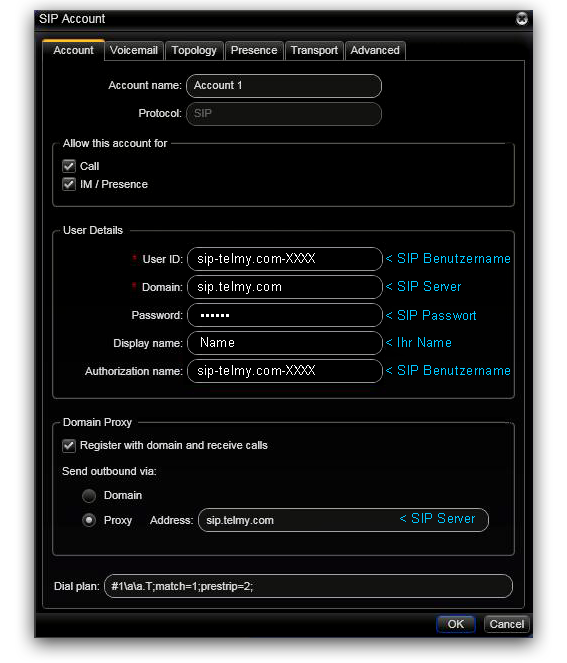Click the Dial plan input field
The image size is (567, 663).
[x=308, y=586]
